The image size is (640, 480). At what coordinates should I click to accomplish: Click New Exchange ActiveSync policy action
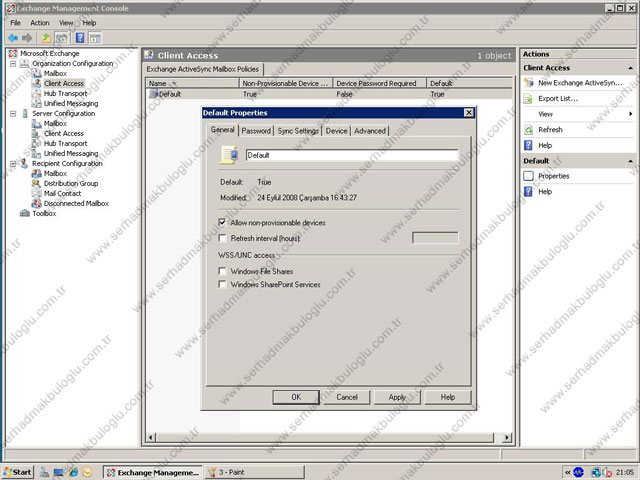(580, 83)
